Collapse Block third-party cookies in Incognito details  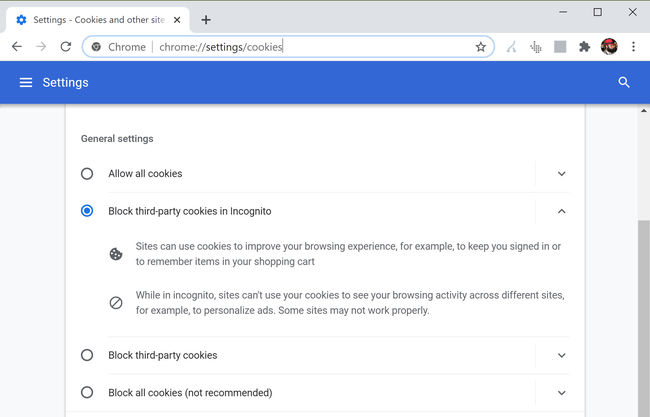click(561, 211)
